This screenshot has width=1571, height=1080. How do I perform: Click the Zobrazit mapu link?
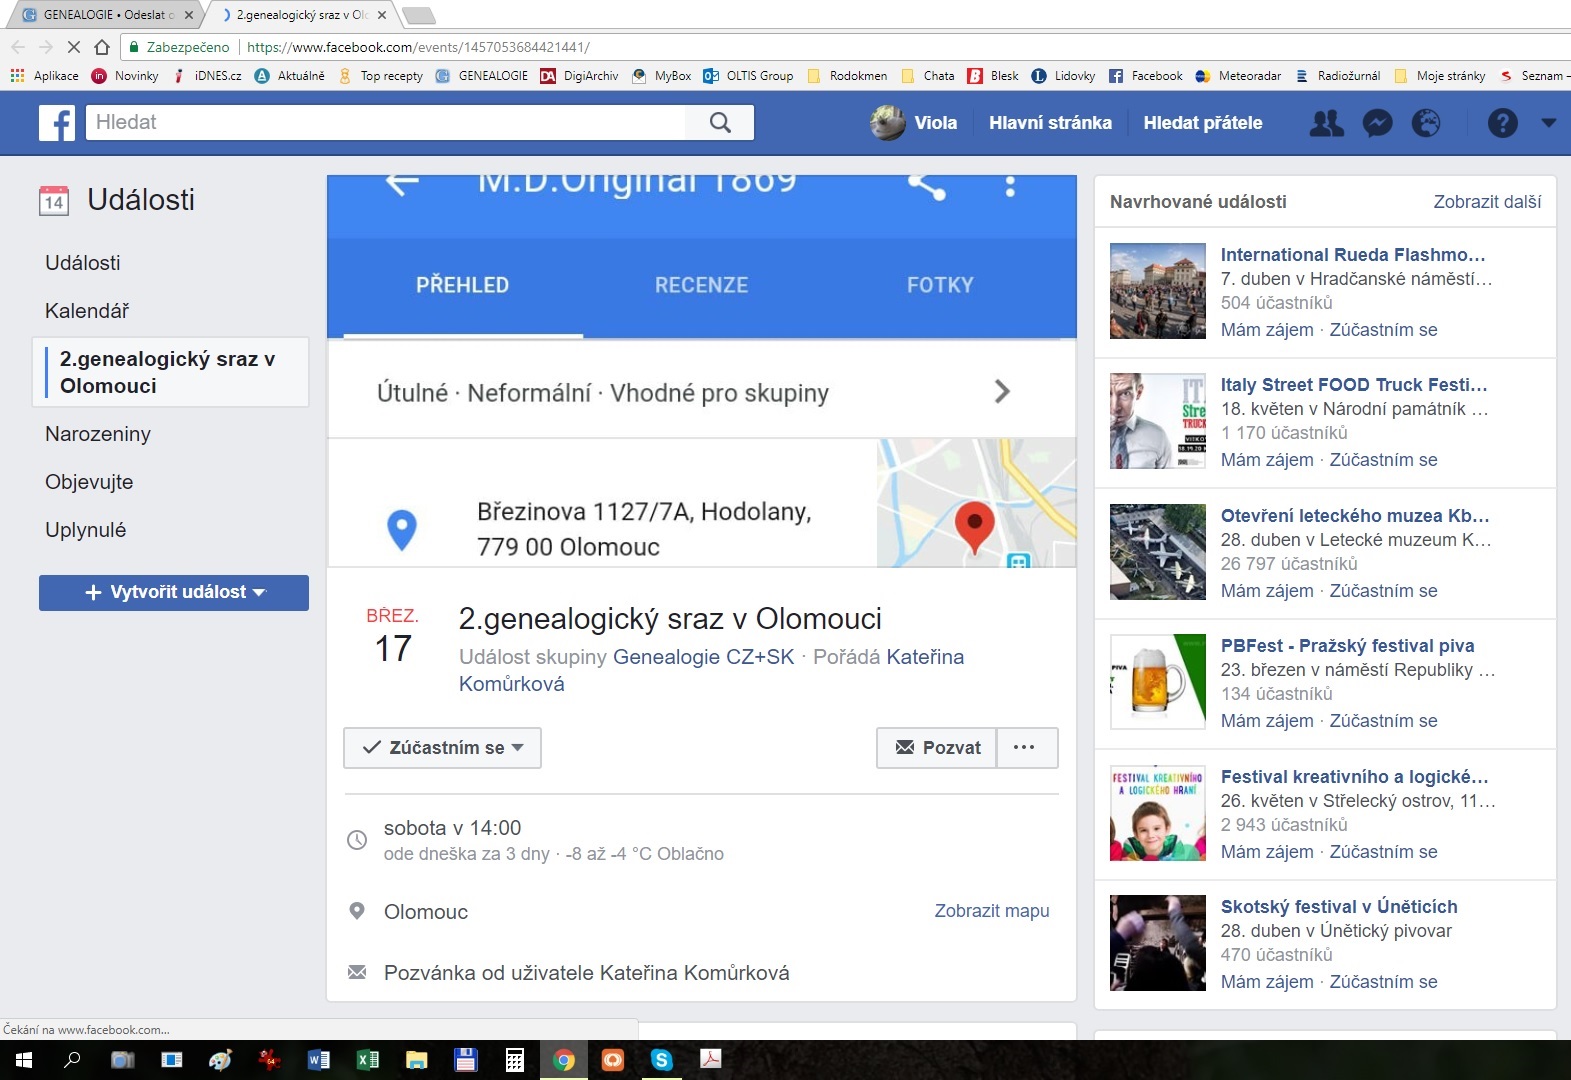click(991, 911)
